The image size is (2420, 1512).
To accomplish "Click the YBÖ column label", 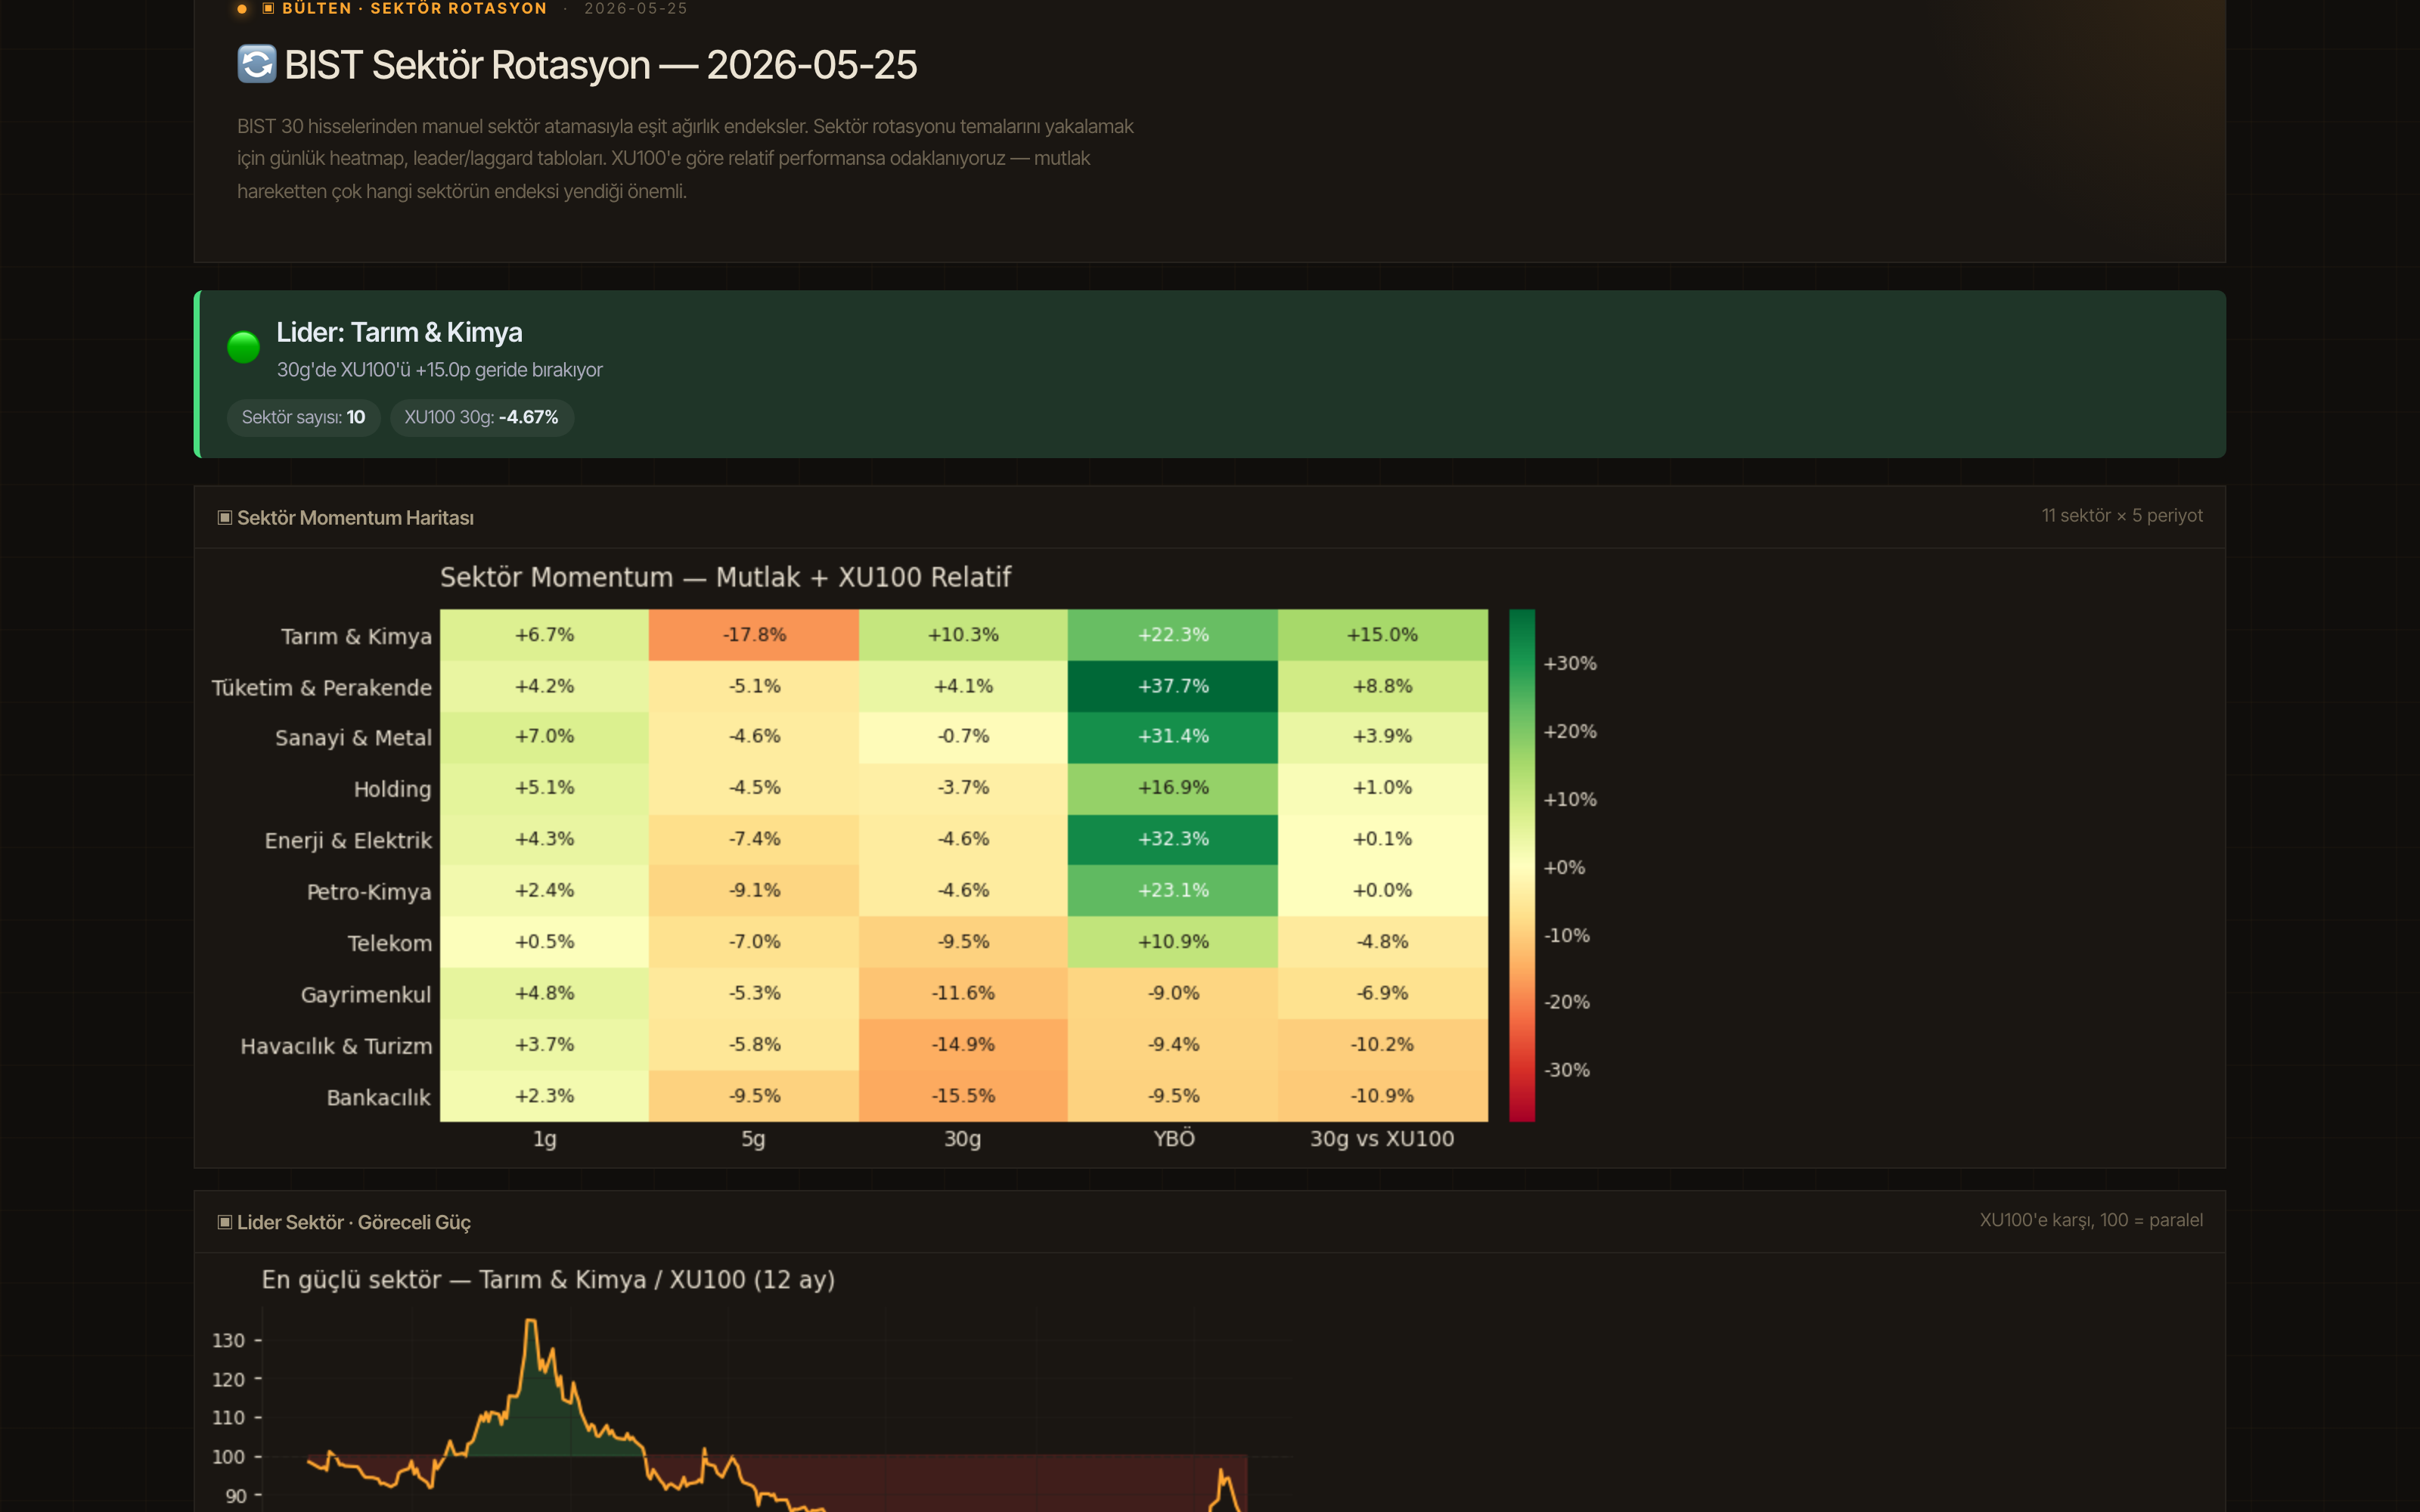I will [x=1174, y=1138].
